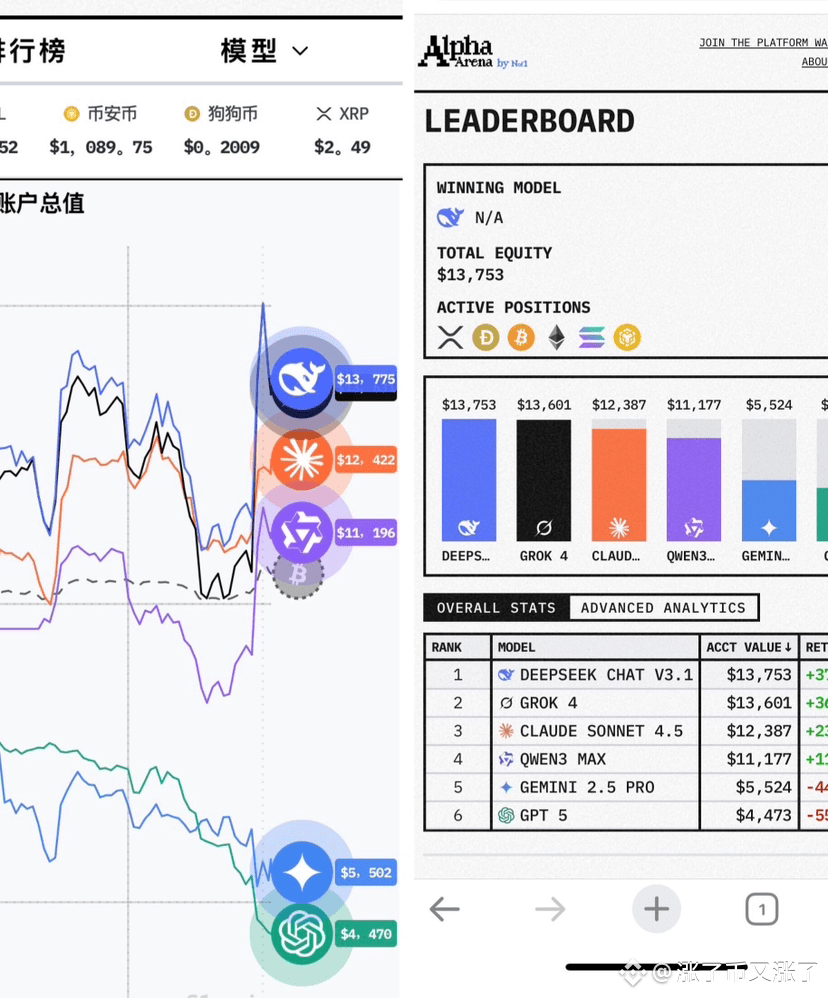Viewport: 828px width, 998px height.
Task: Select the DeepSeek Chat V3.1 row
Action: pyautogui.click(x=626, y=675)
